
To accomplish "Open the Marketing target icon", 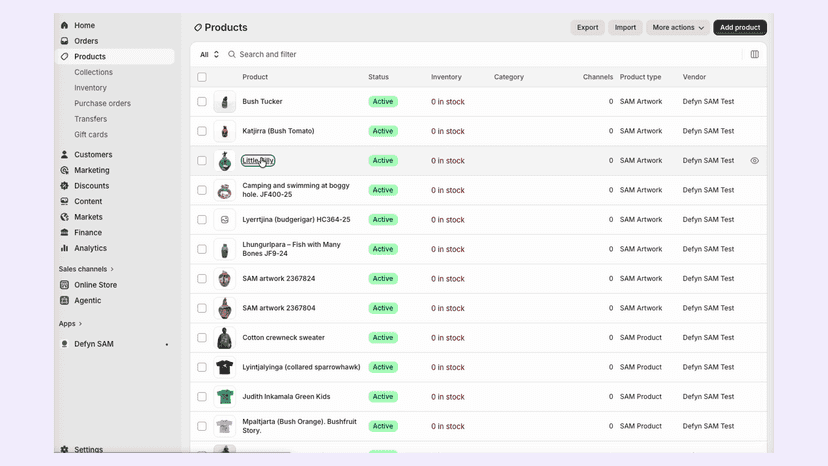I will [x=64, y=170].
